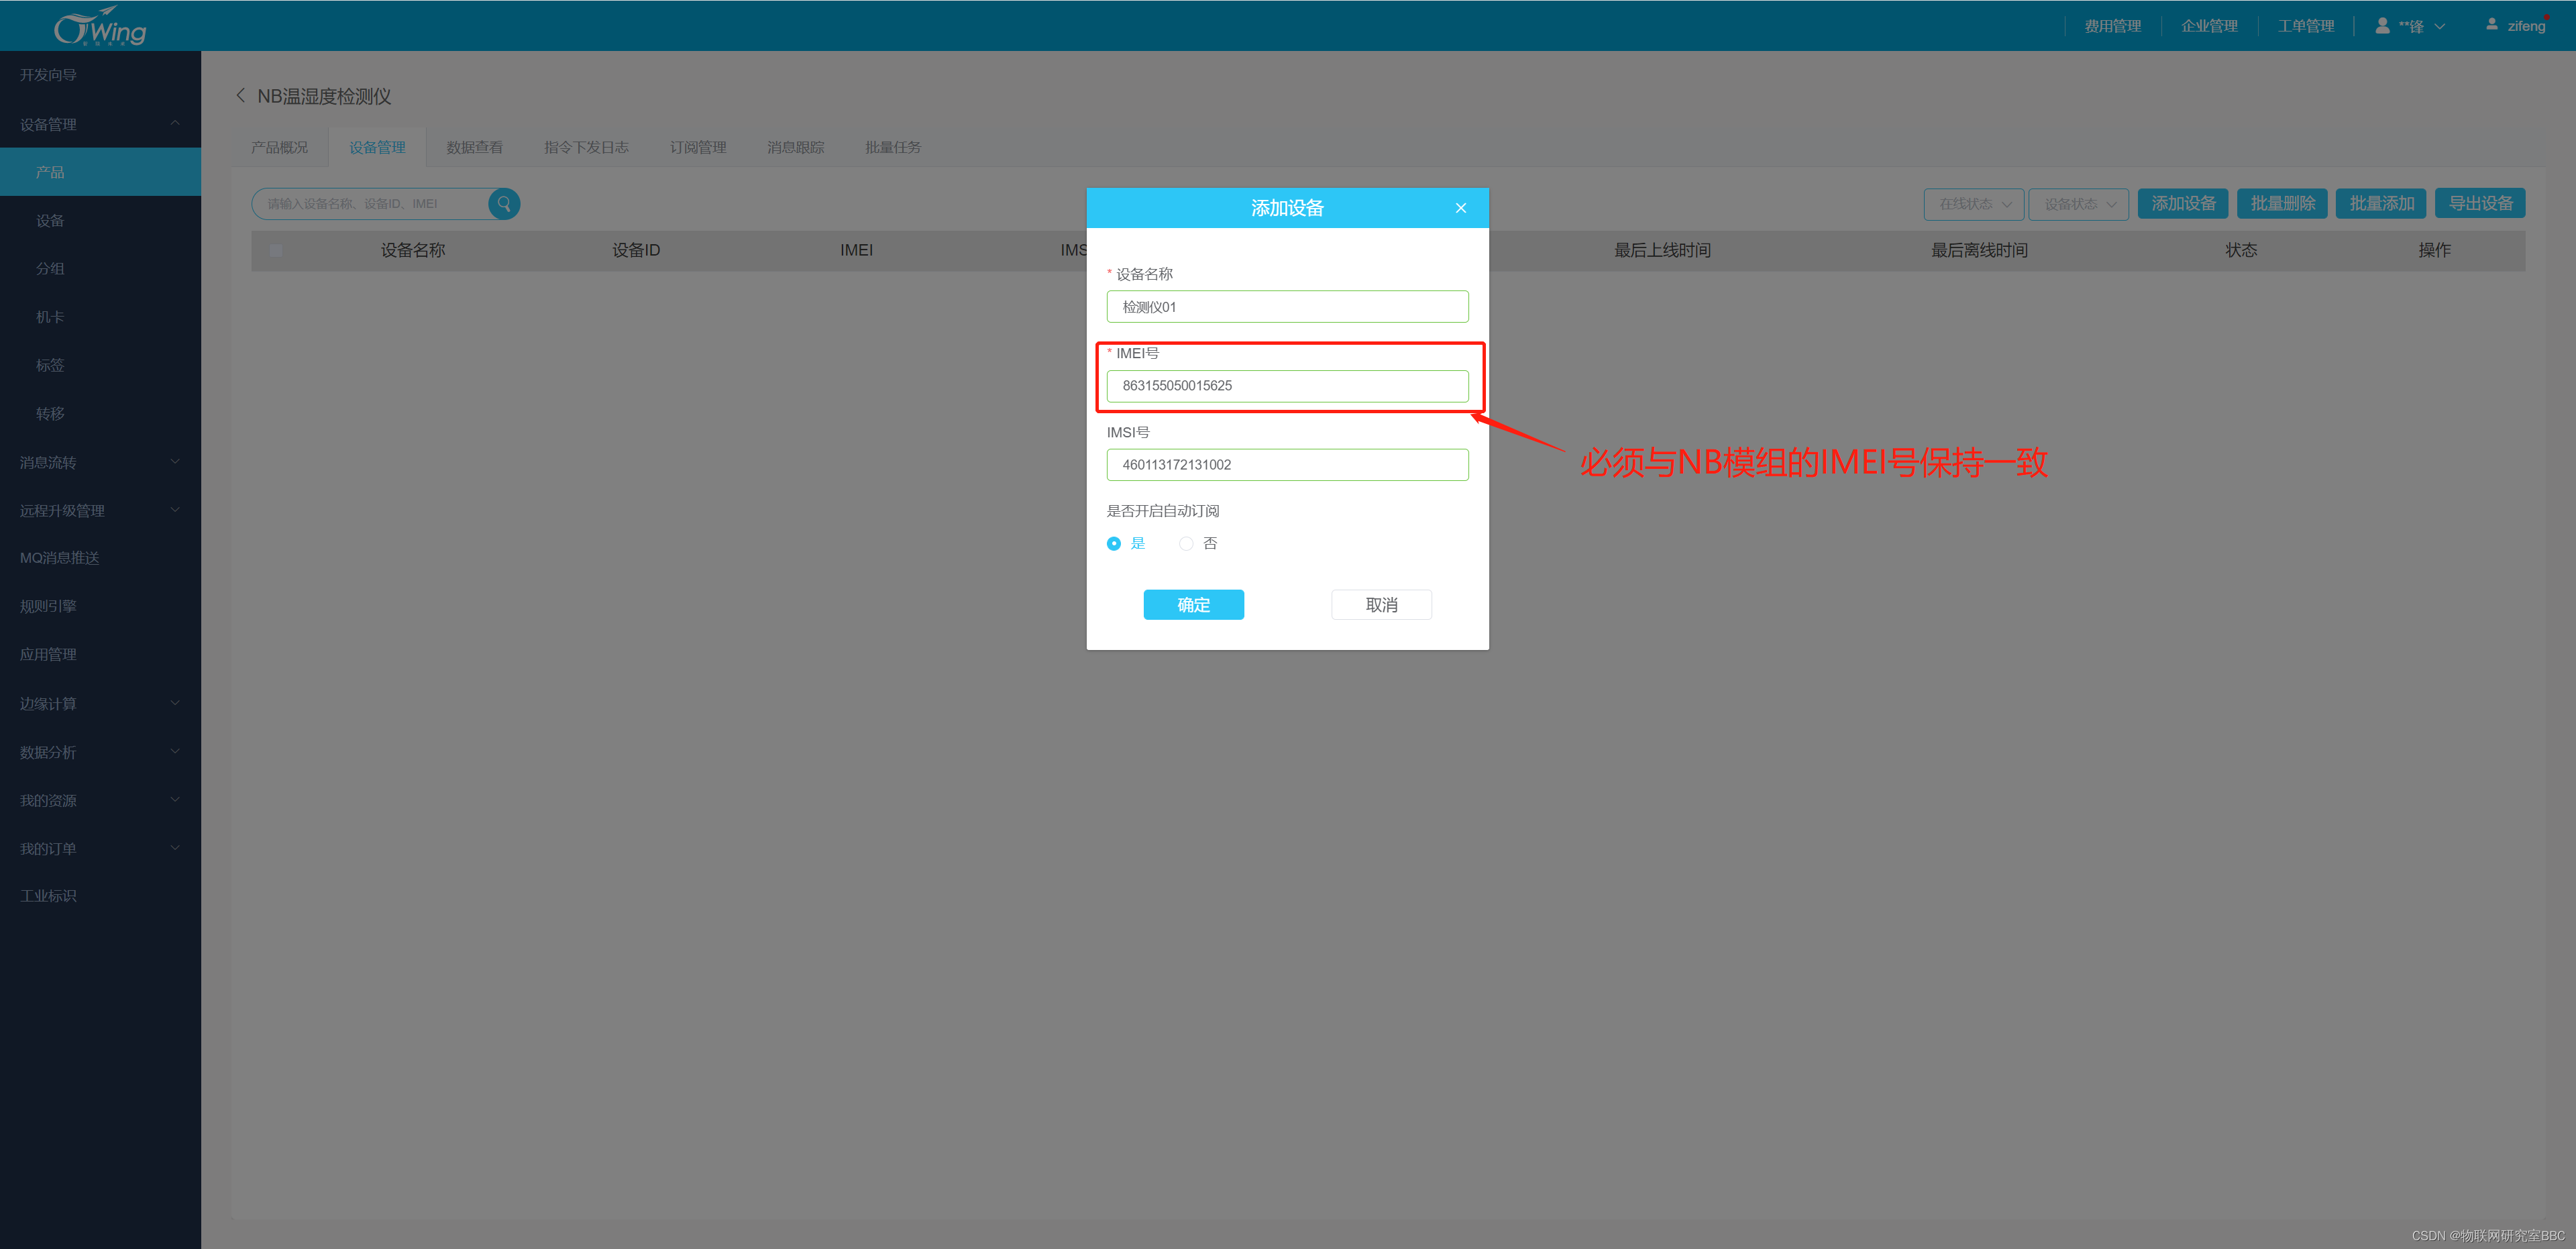The width and height of the screenshot is (2576, 1249).
Task: Click the 添加设备 toolbar button
Action: 2184,204
